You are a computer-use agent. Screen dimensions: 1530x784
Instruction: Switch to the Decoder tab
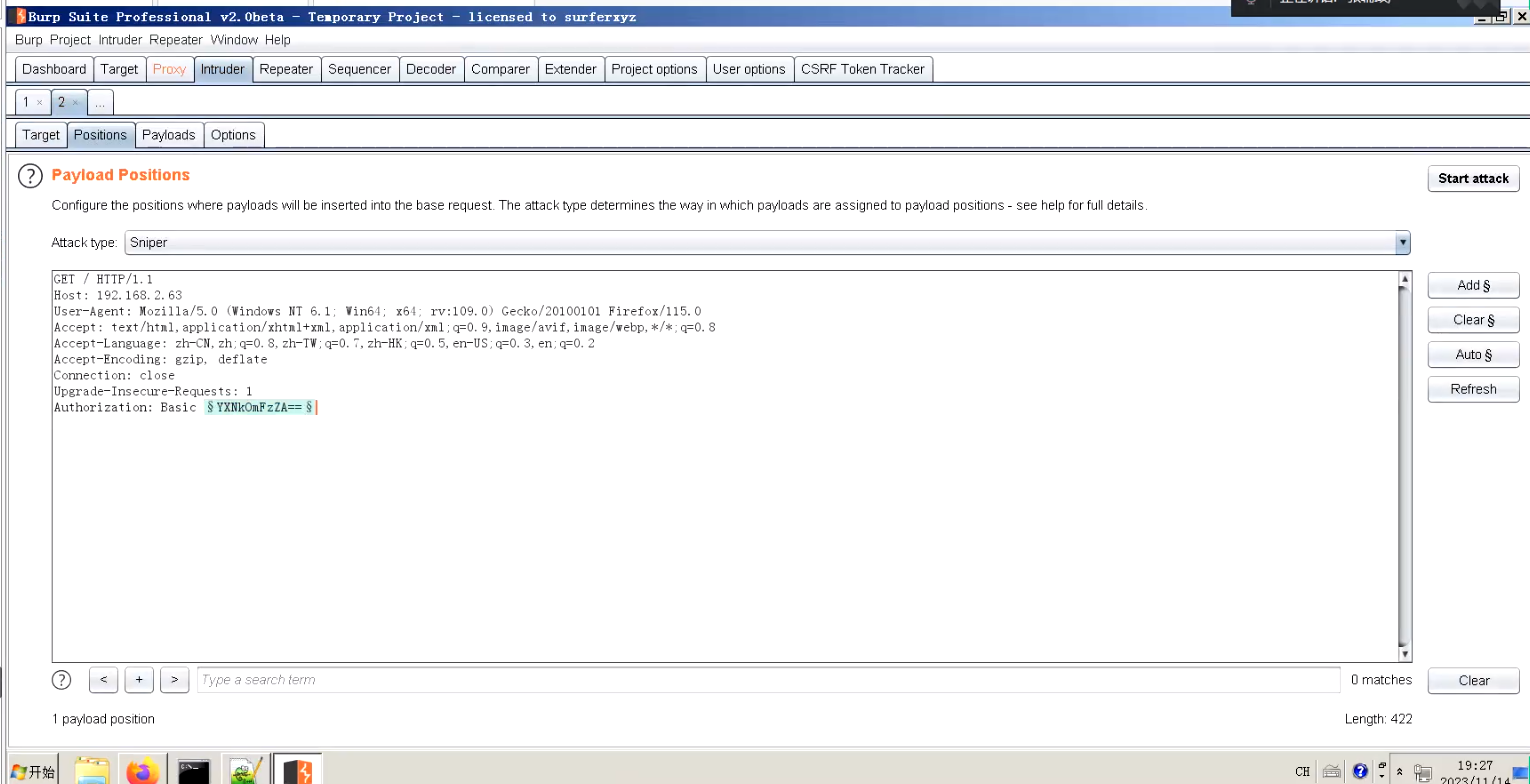pos(431,69)
